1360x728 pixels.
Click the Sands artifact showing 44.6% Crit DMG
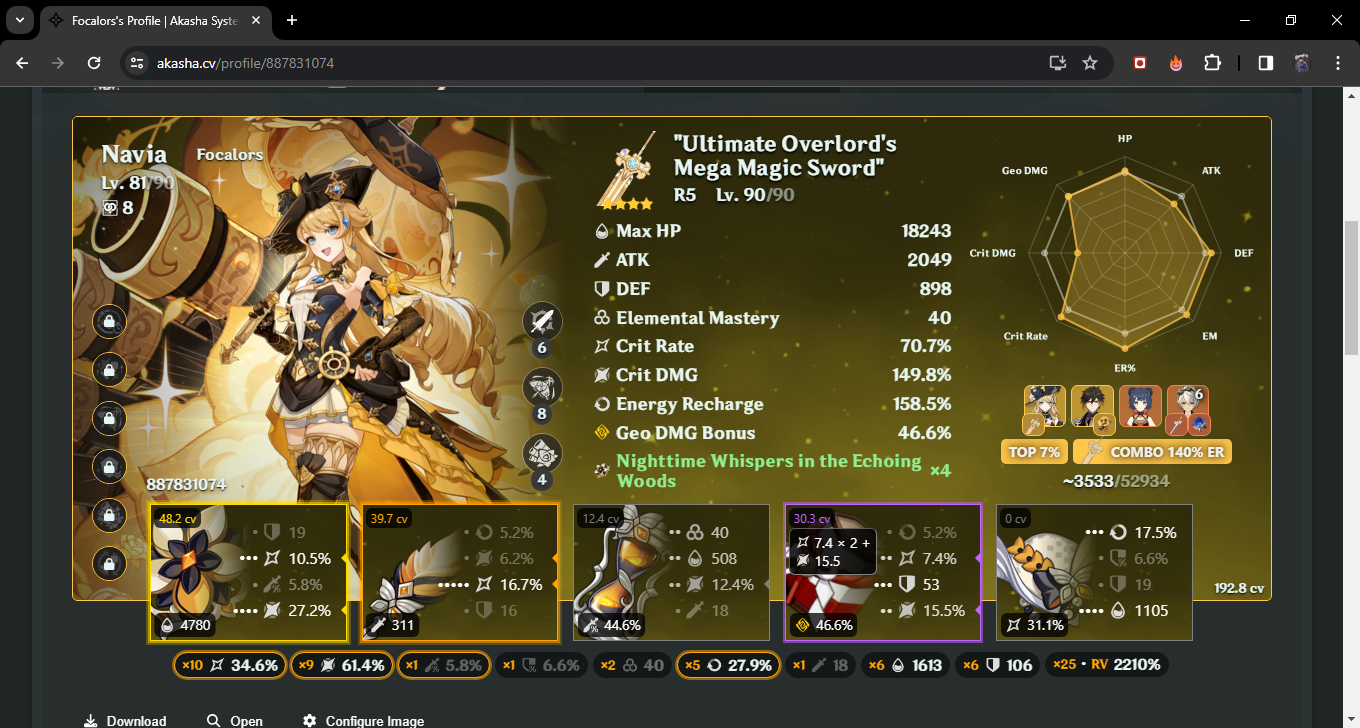pos(671,572)
